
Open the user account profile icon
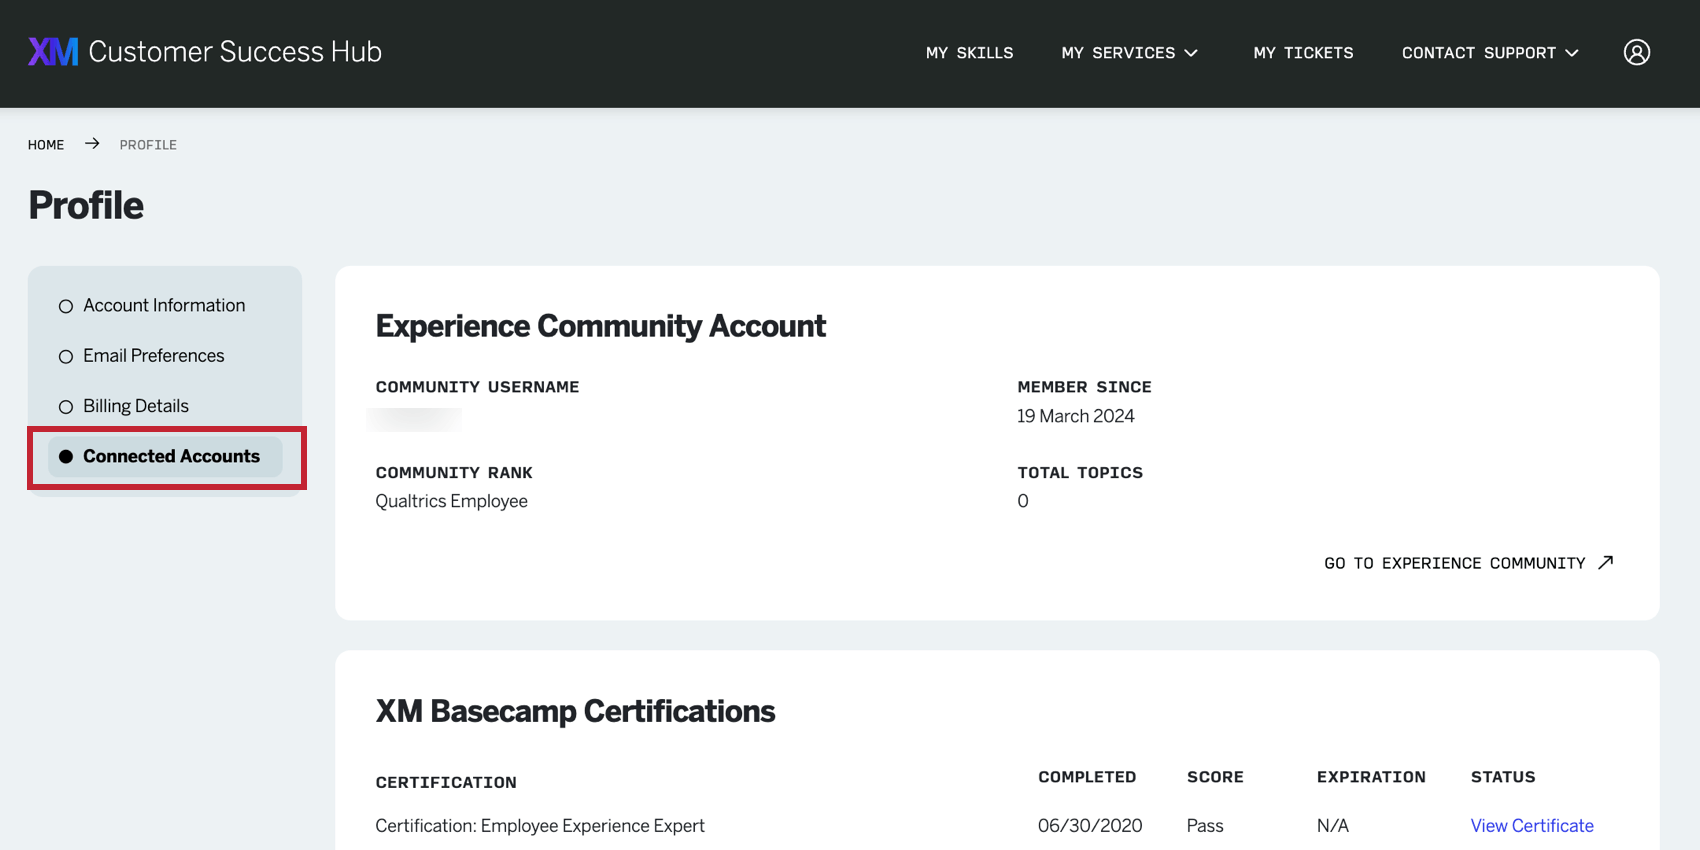pos(1636,52)
